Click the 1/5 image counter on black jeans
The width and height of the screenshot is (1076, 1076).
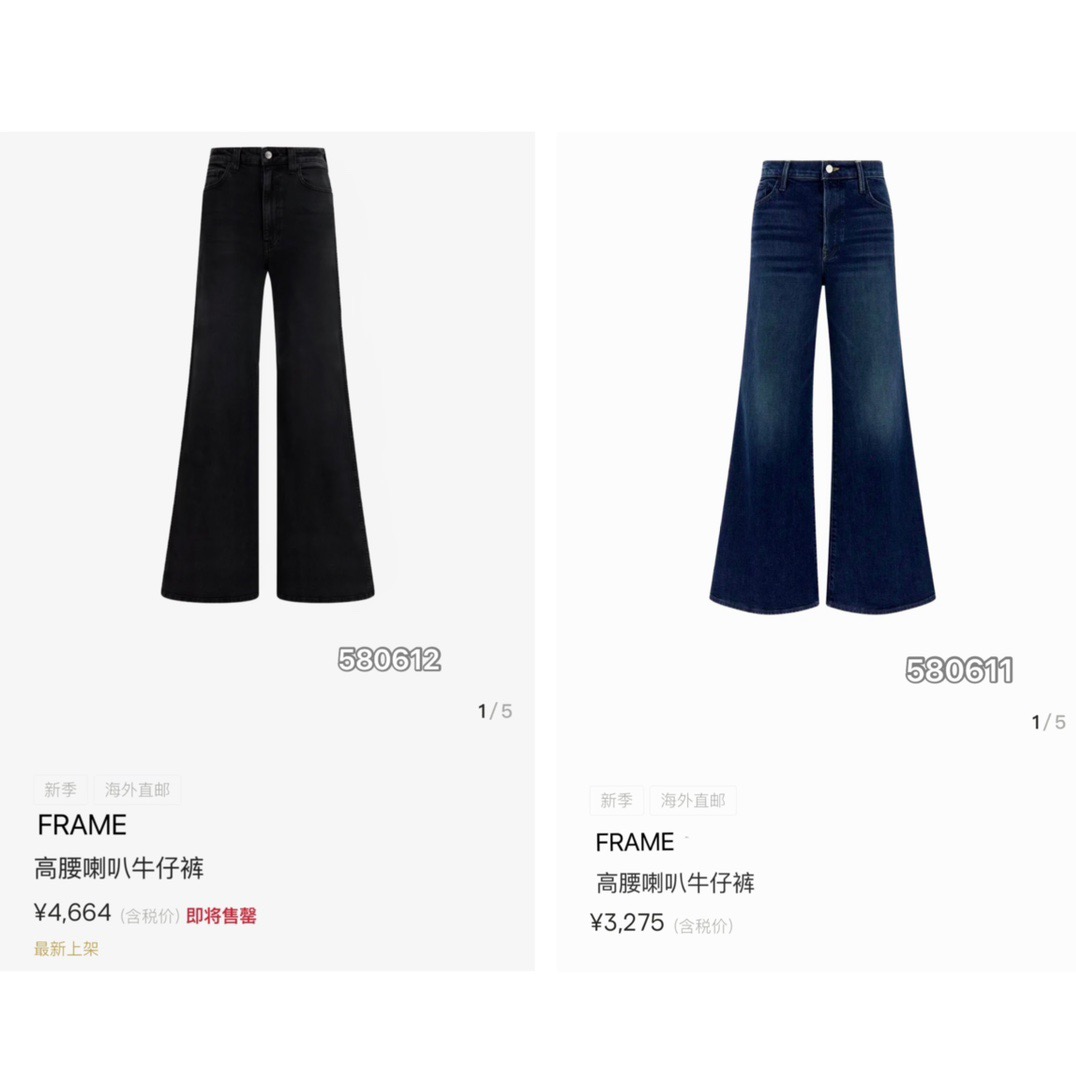point(495,711)
